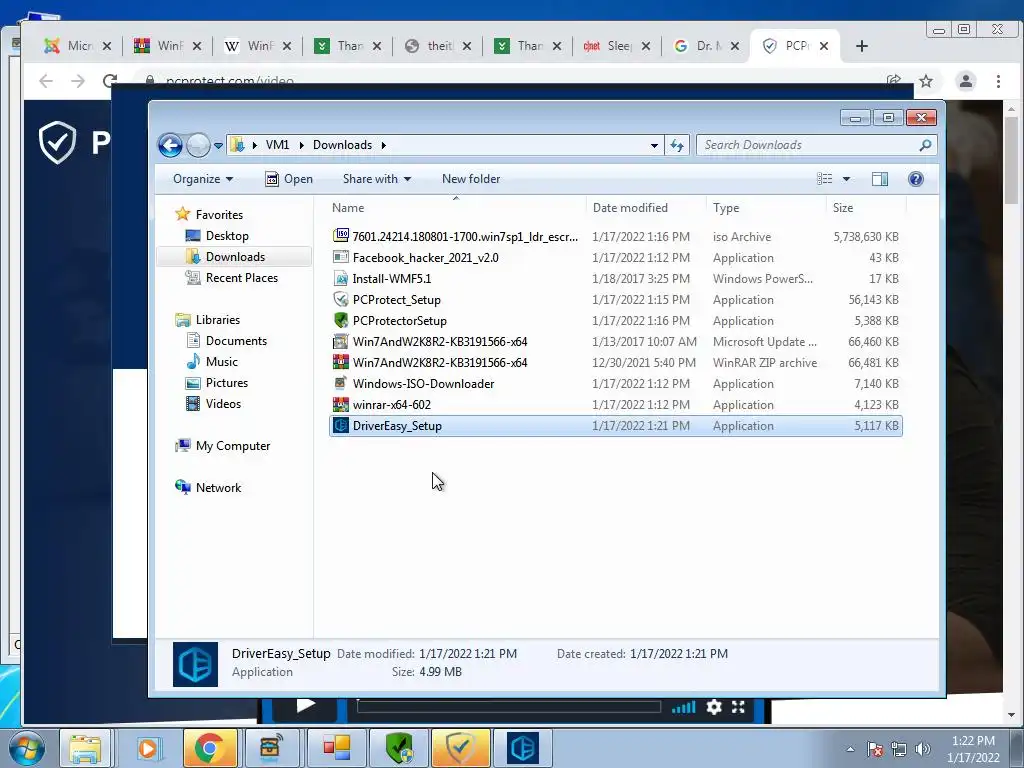
Task: Select My Computer in navigation pane
Action: click(232, 446)
